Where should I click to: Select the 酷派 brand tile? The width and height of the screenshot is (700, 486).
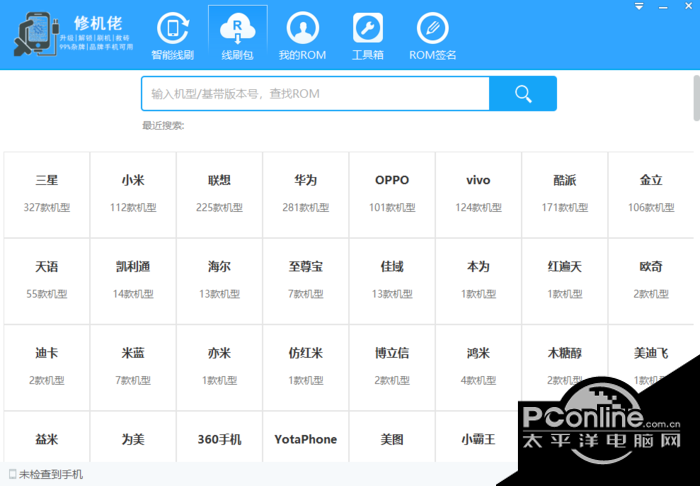point(565,195)
